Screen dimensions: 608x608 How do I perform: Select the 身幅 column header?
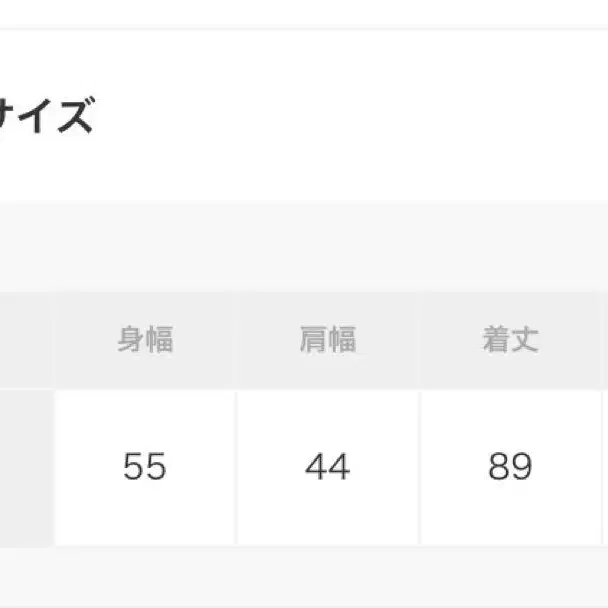(145, 340)
